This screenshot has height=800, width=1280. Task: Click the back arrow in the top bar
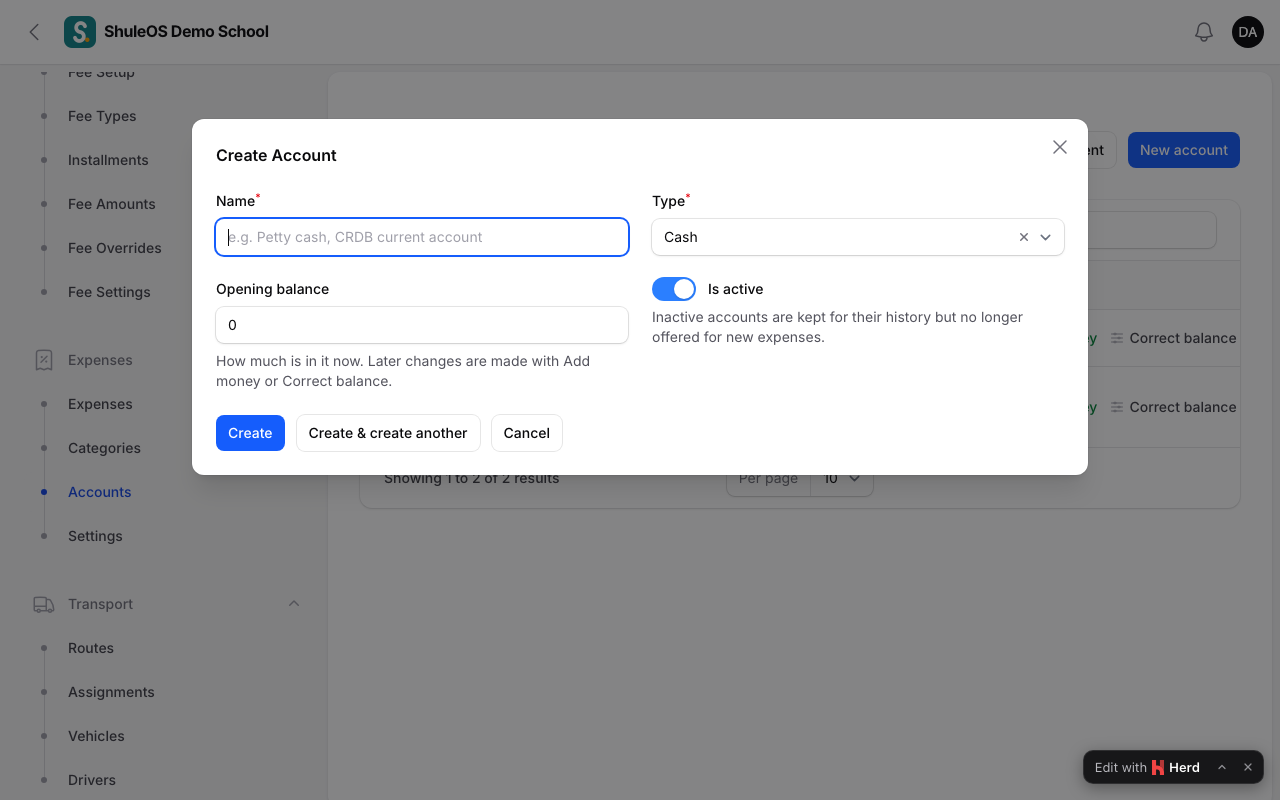(34, 32)
